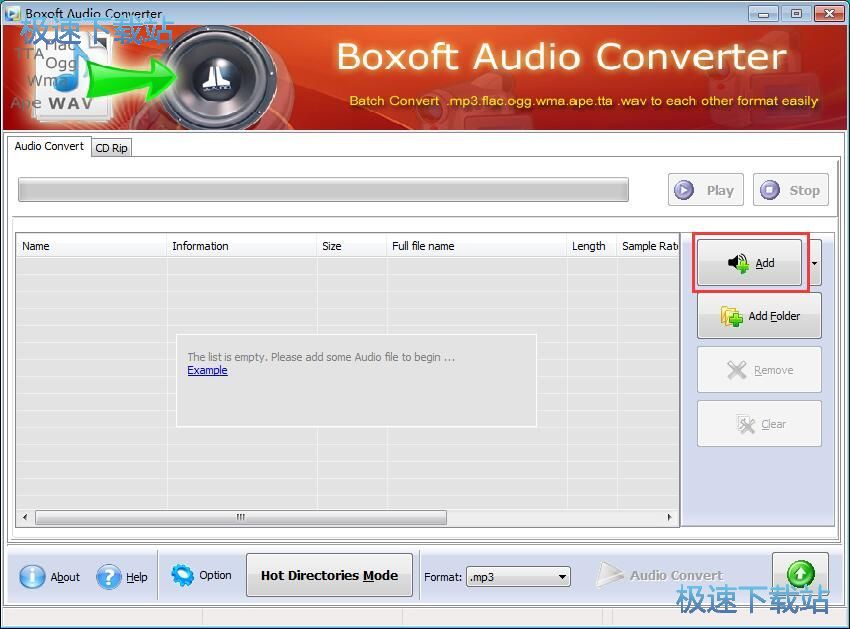This screenshot has width=850, height=629.
Task: Click the green upload arrow button
Action: click(799, 574)
